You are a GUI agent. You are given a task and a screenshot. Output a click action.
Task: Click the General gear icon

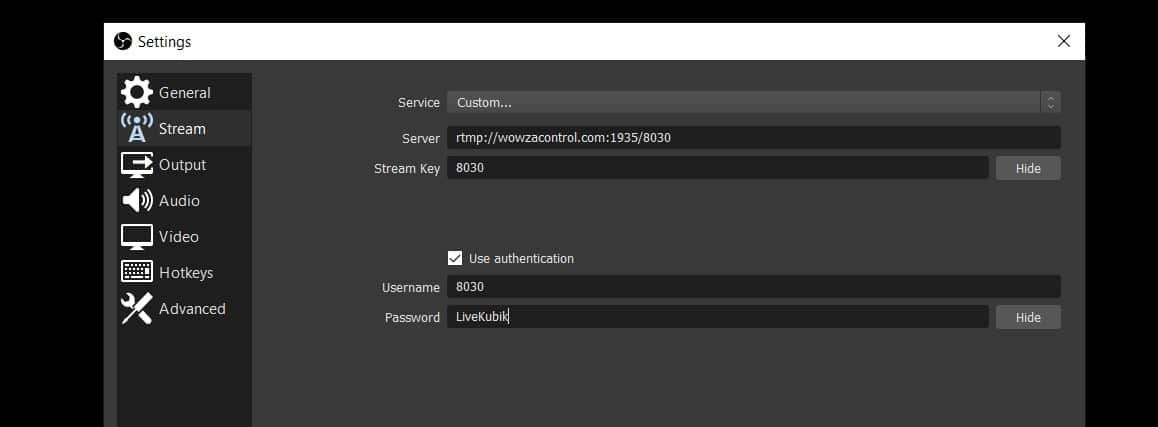tap(137, 92)
